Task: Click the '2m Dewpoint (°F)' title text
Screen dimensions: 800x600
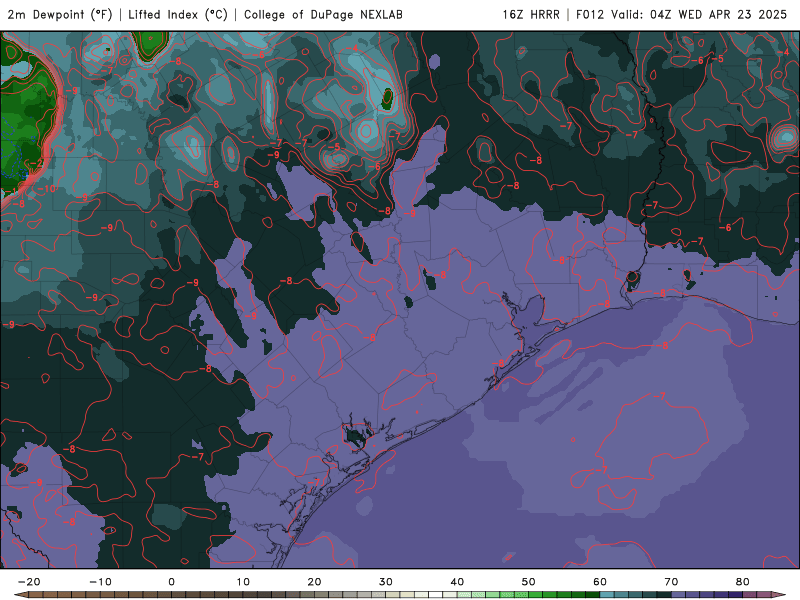Action: tap(60, 14)
